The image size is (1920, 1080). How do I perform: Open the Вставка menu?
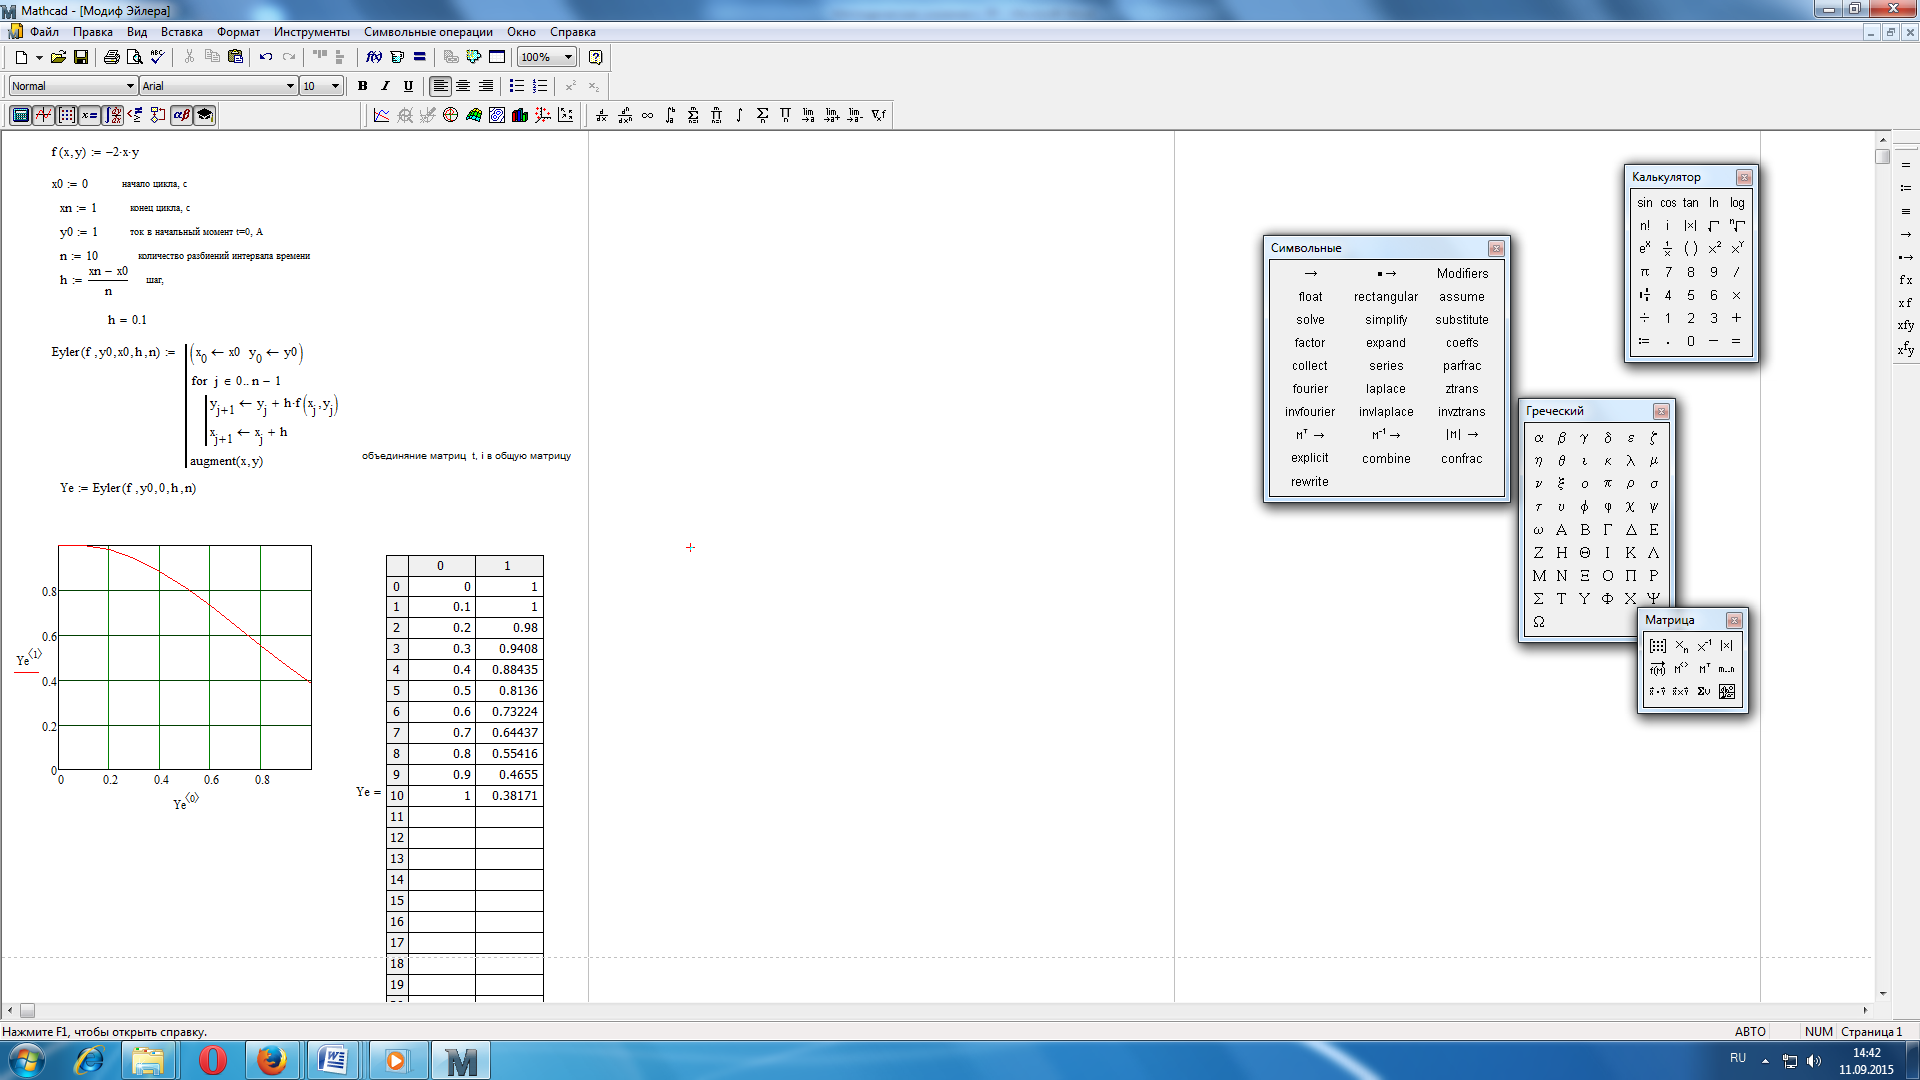pos(182,32)
